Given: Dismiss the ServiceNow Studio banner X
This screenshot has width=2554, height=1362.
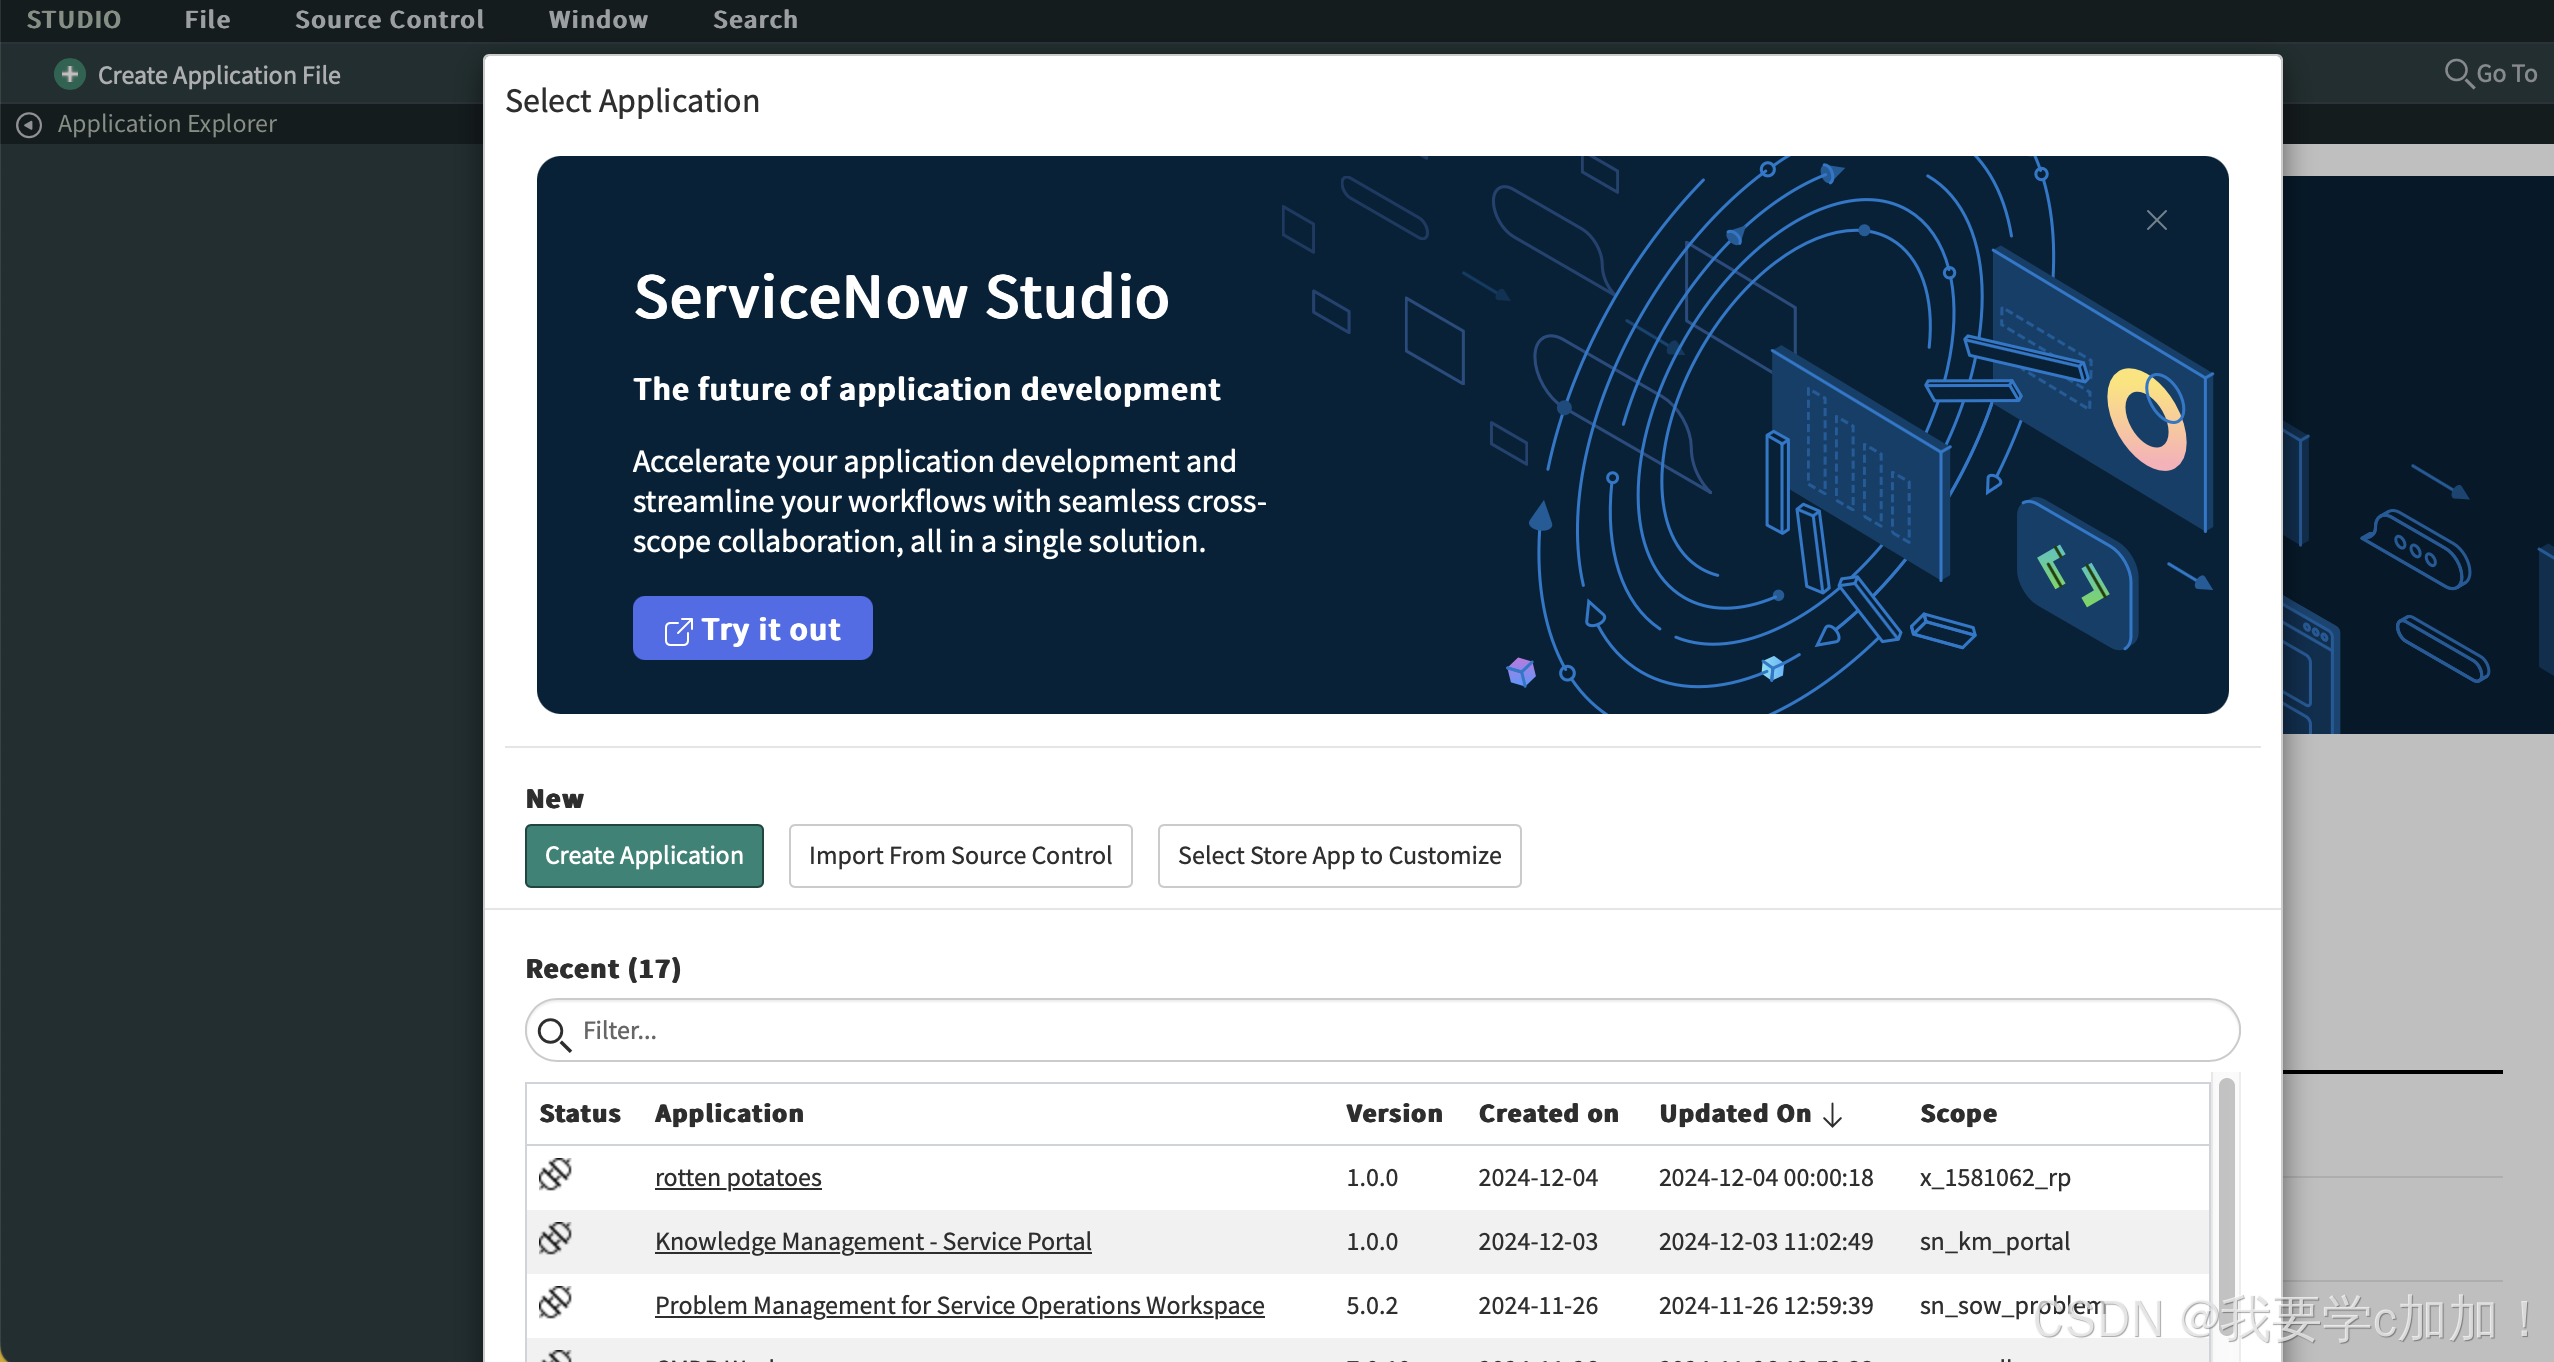Looking at the screenshot, I should (x=2156, y=220).
